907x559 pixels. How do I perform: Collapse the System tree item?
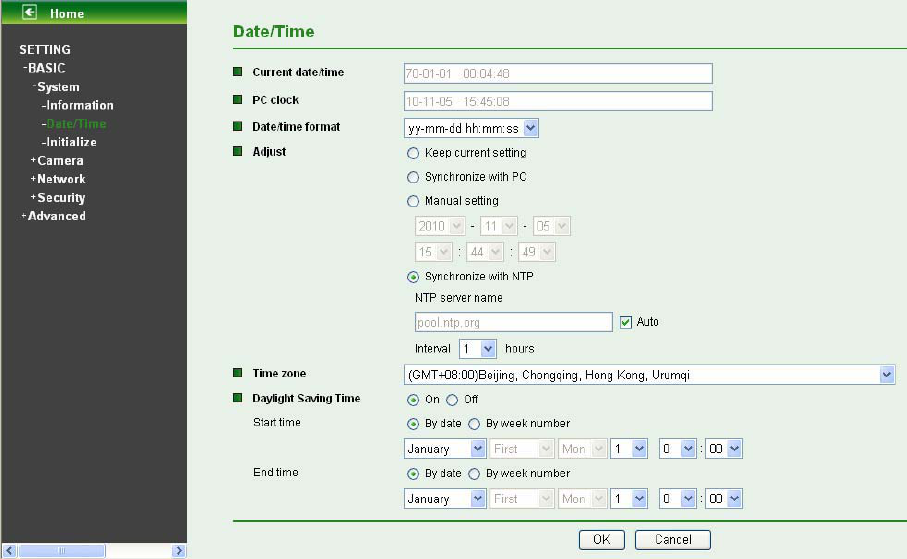point(56,87)
